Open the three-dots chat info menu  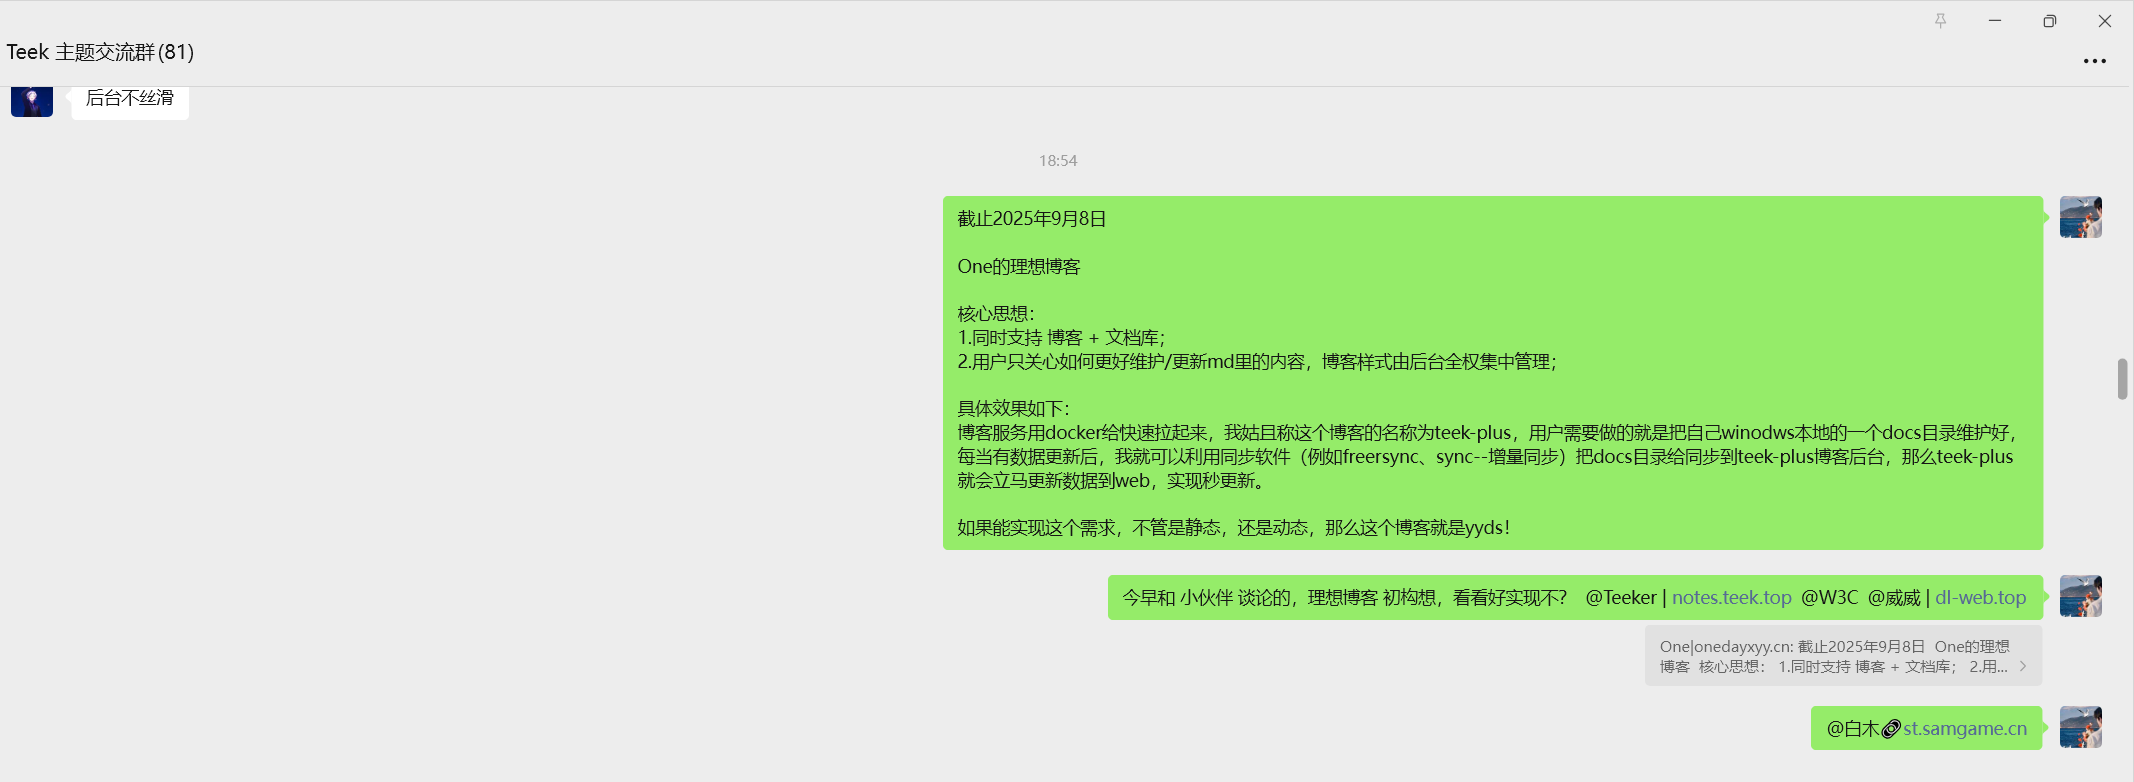(2094, 61)
